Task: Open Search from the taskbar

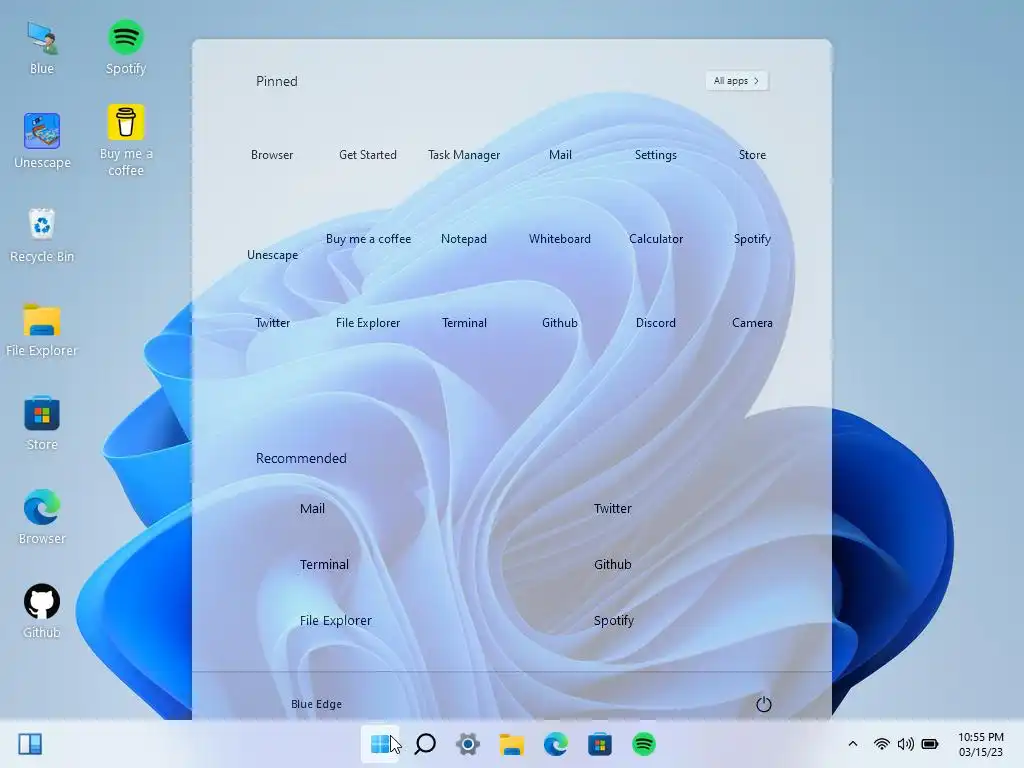Action: [x=425, y=744]
